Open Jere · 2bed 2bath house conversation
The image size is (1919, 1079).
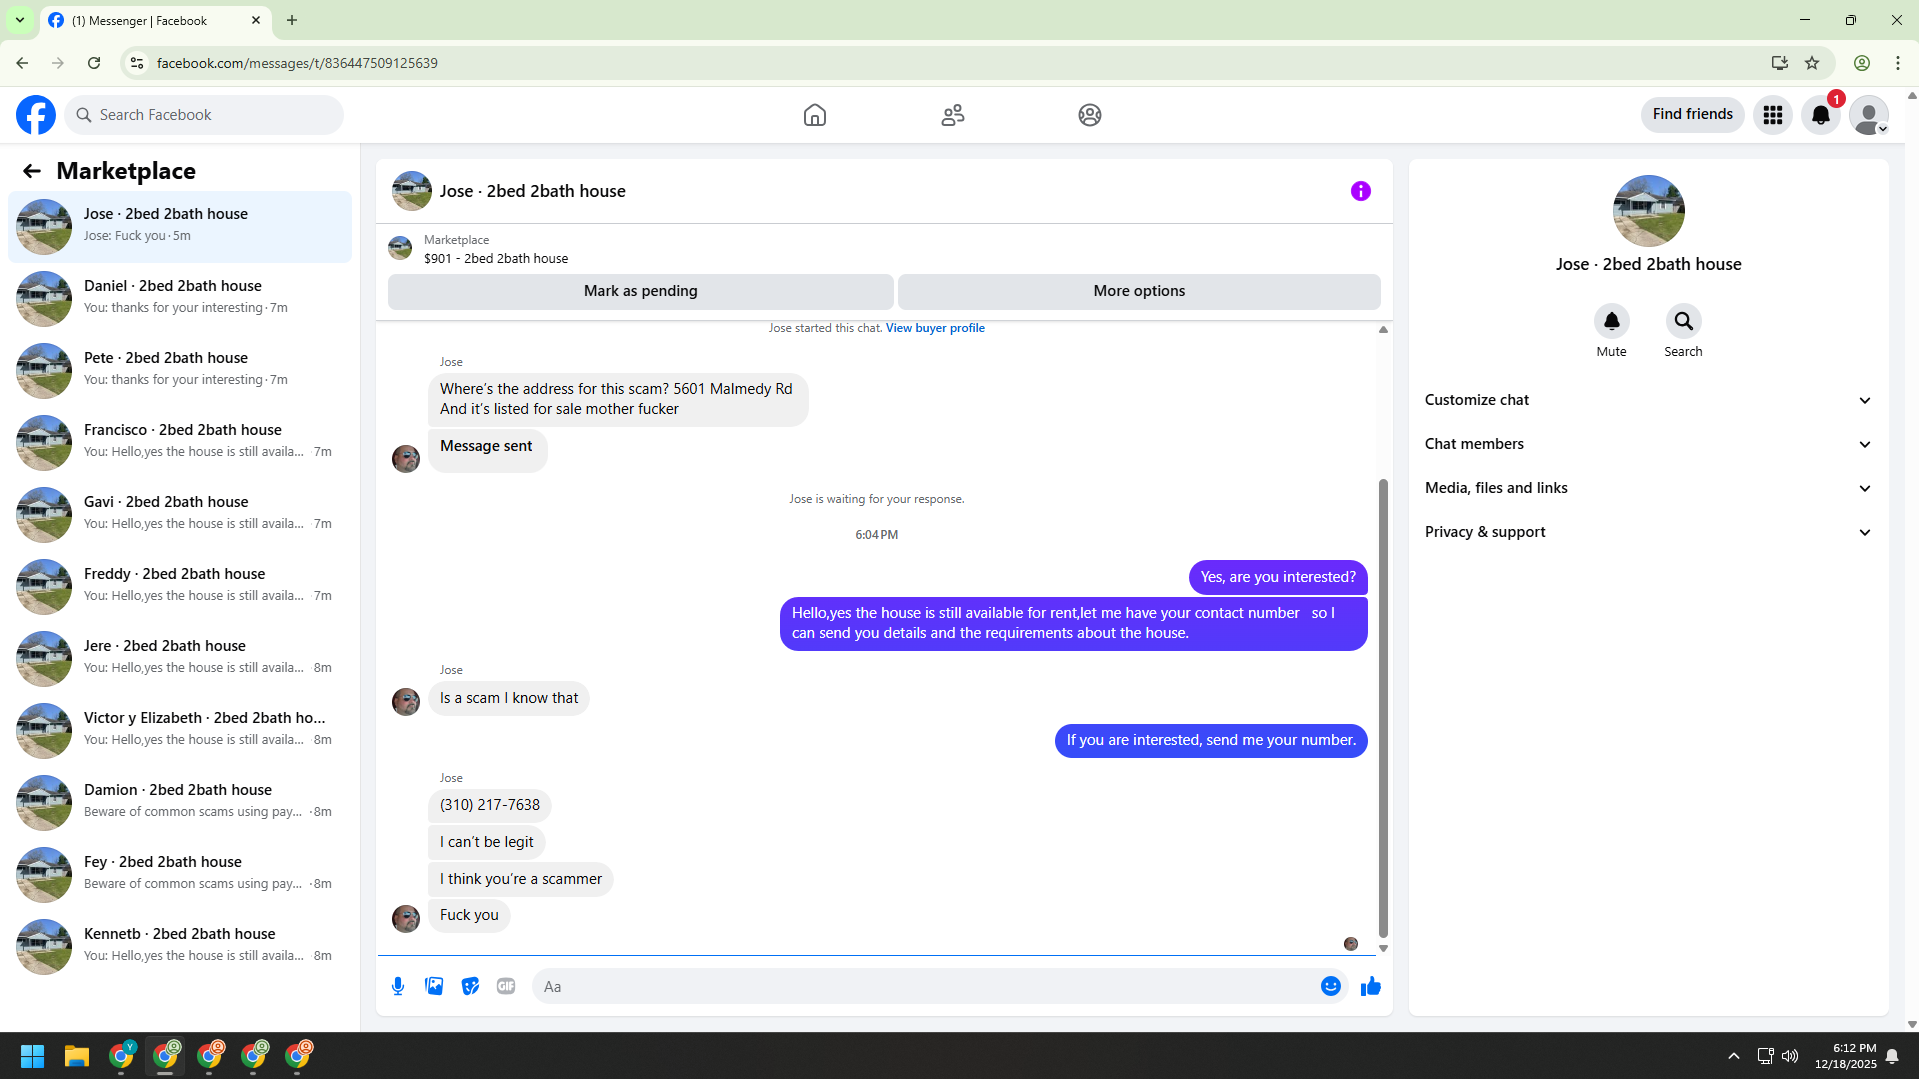180,659
